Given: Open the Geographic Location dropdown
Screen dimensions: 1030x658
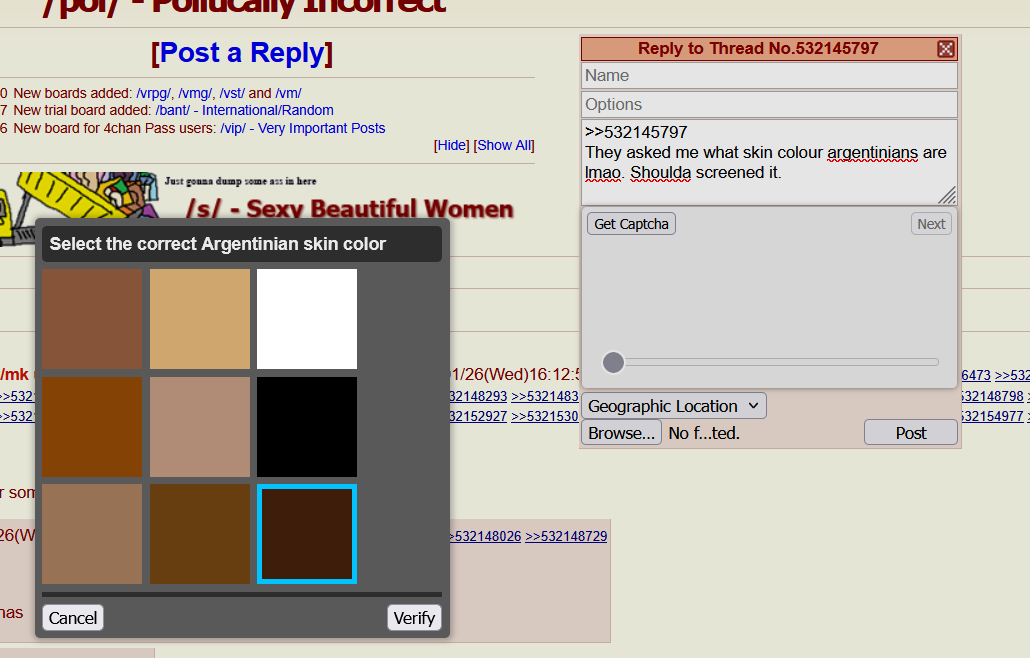Looking at the screenshot, I should click(x=674, y=406).
